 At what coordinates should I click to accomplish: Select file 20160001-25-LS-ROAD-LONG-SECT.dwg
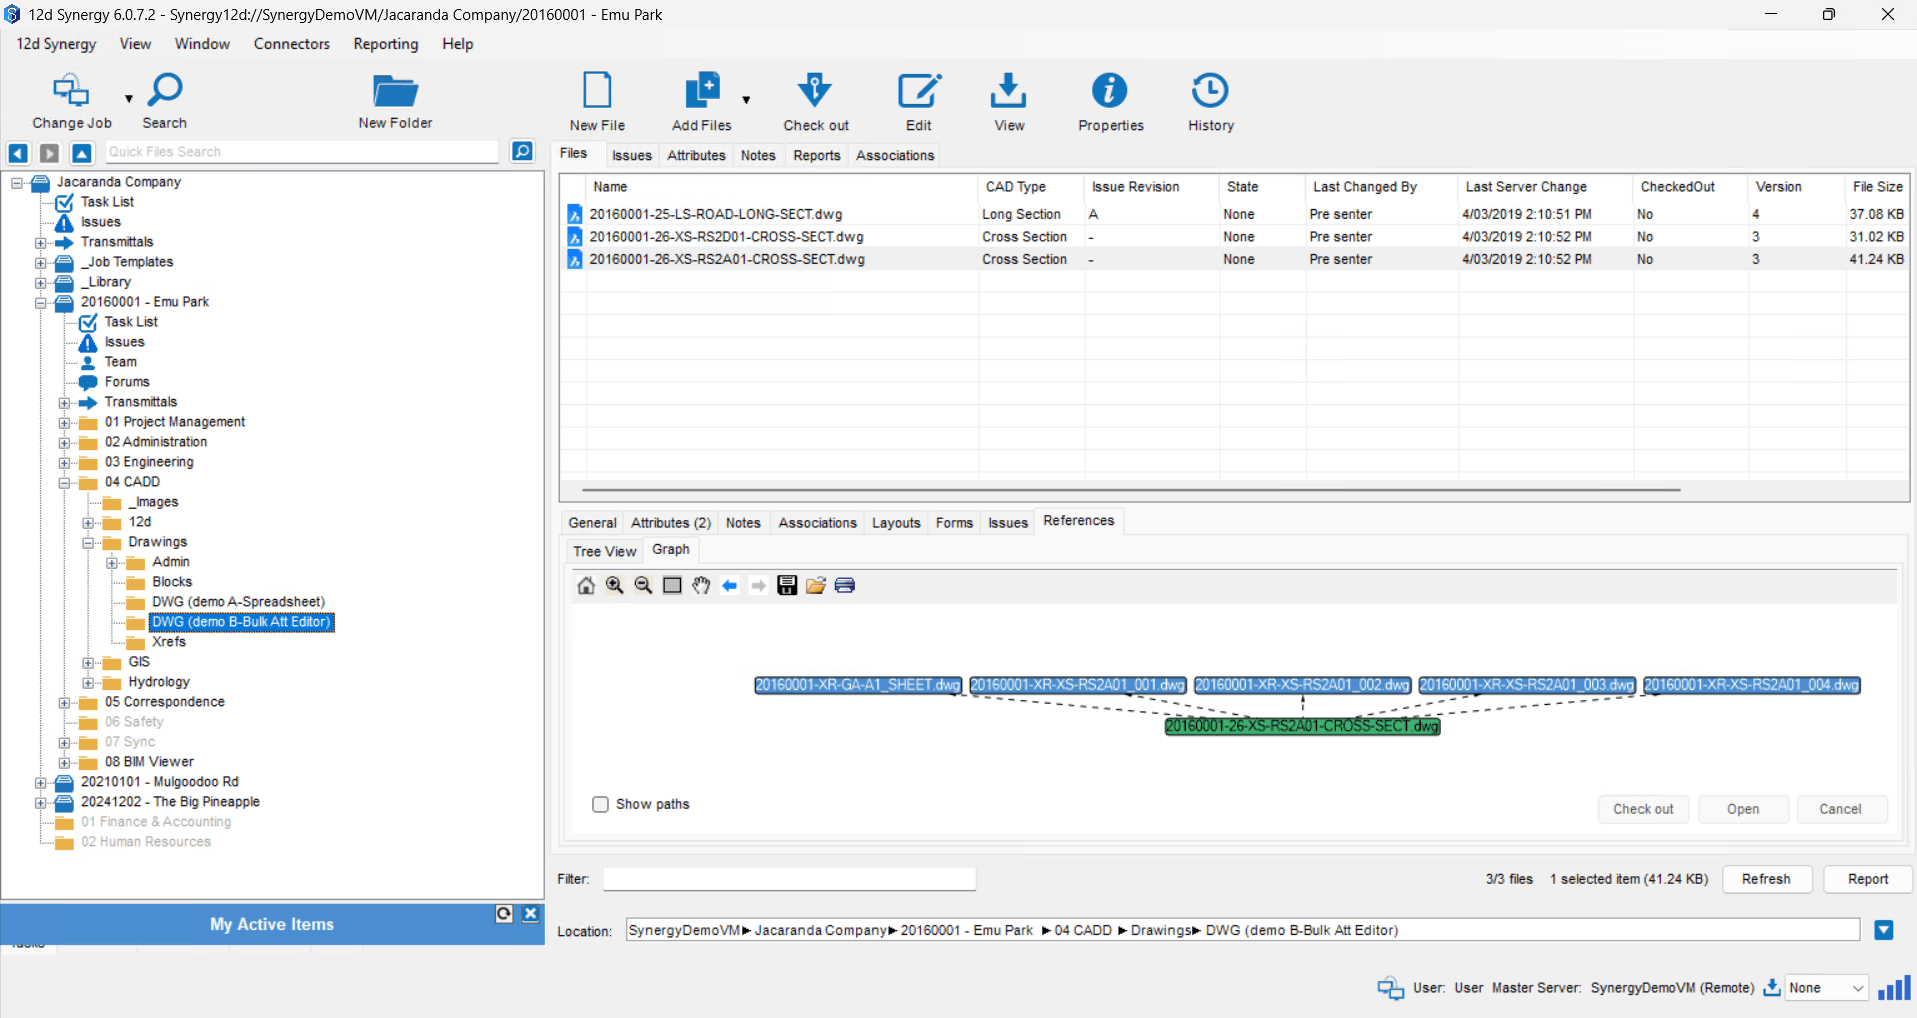coord(715,214)
